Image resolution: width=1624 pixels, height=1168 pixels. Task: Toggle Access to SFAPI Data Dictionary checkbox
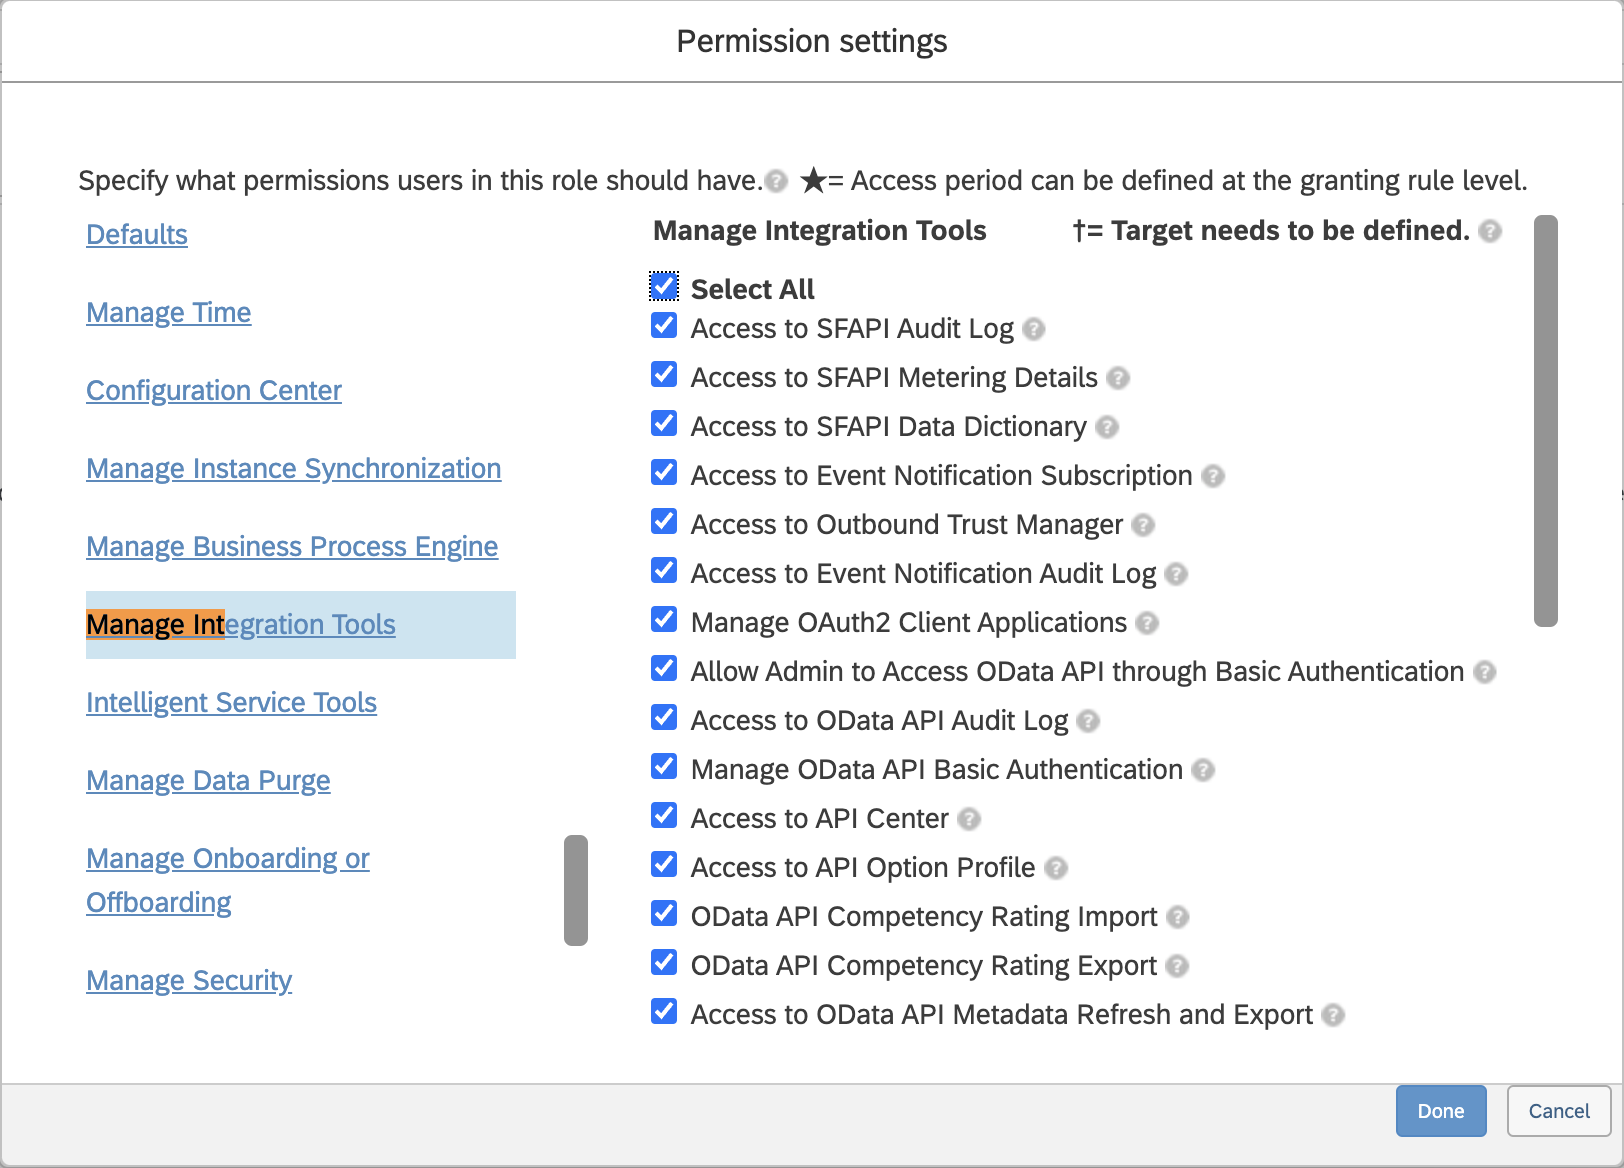point(664,424)
